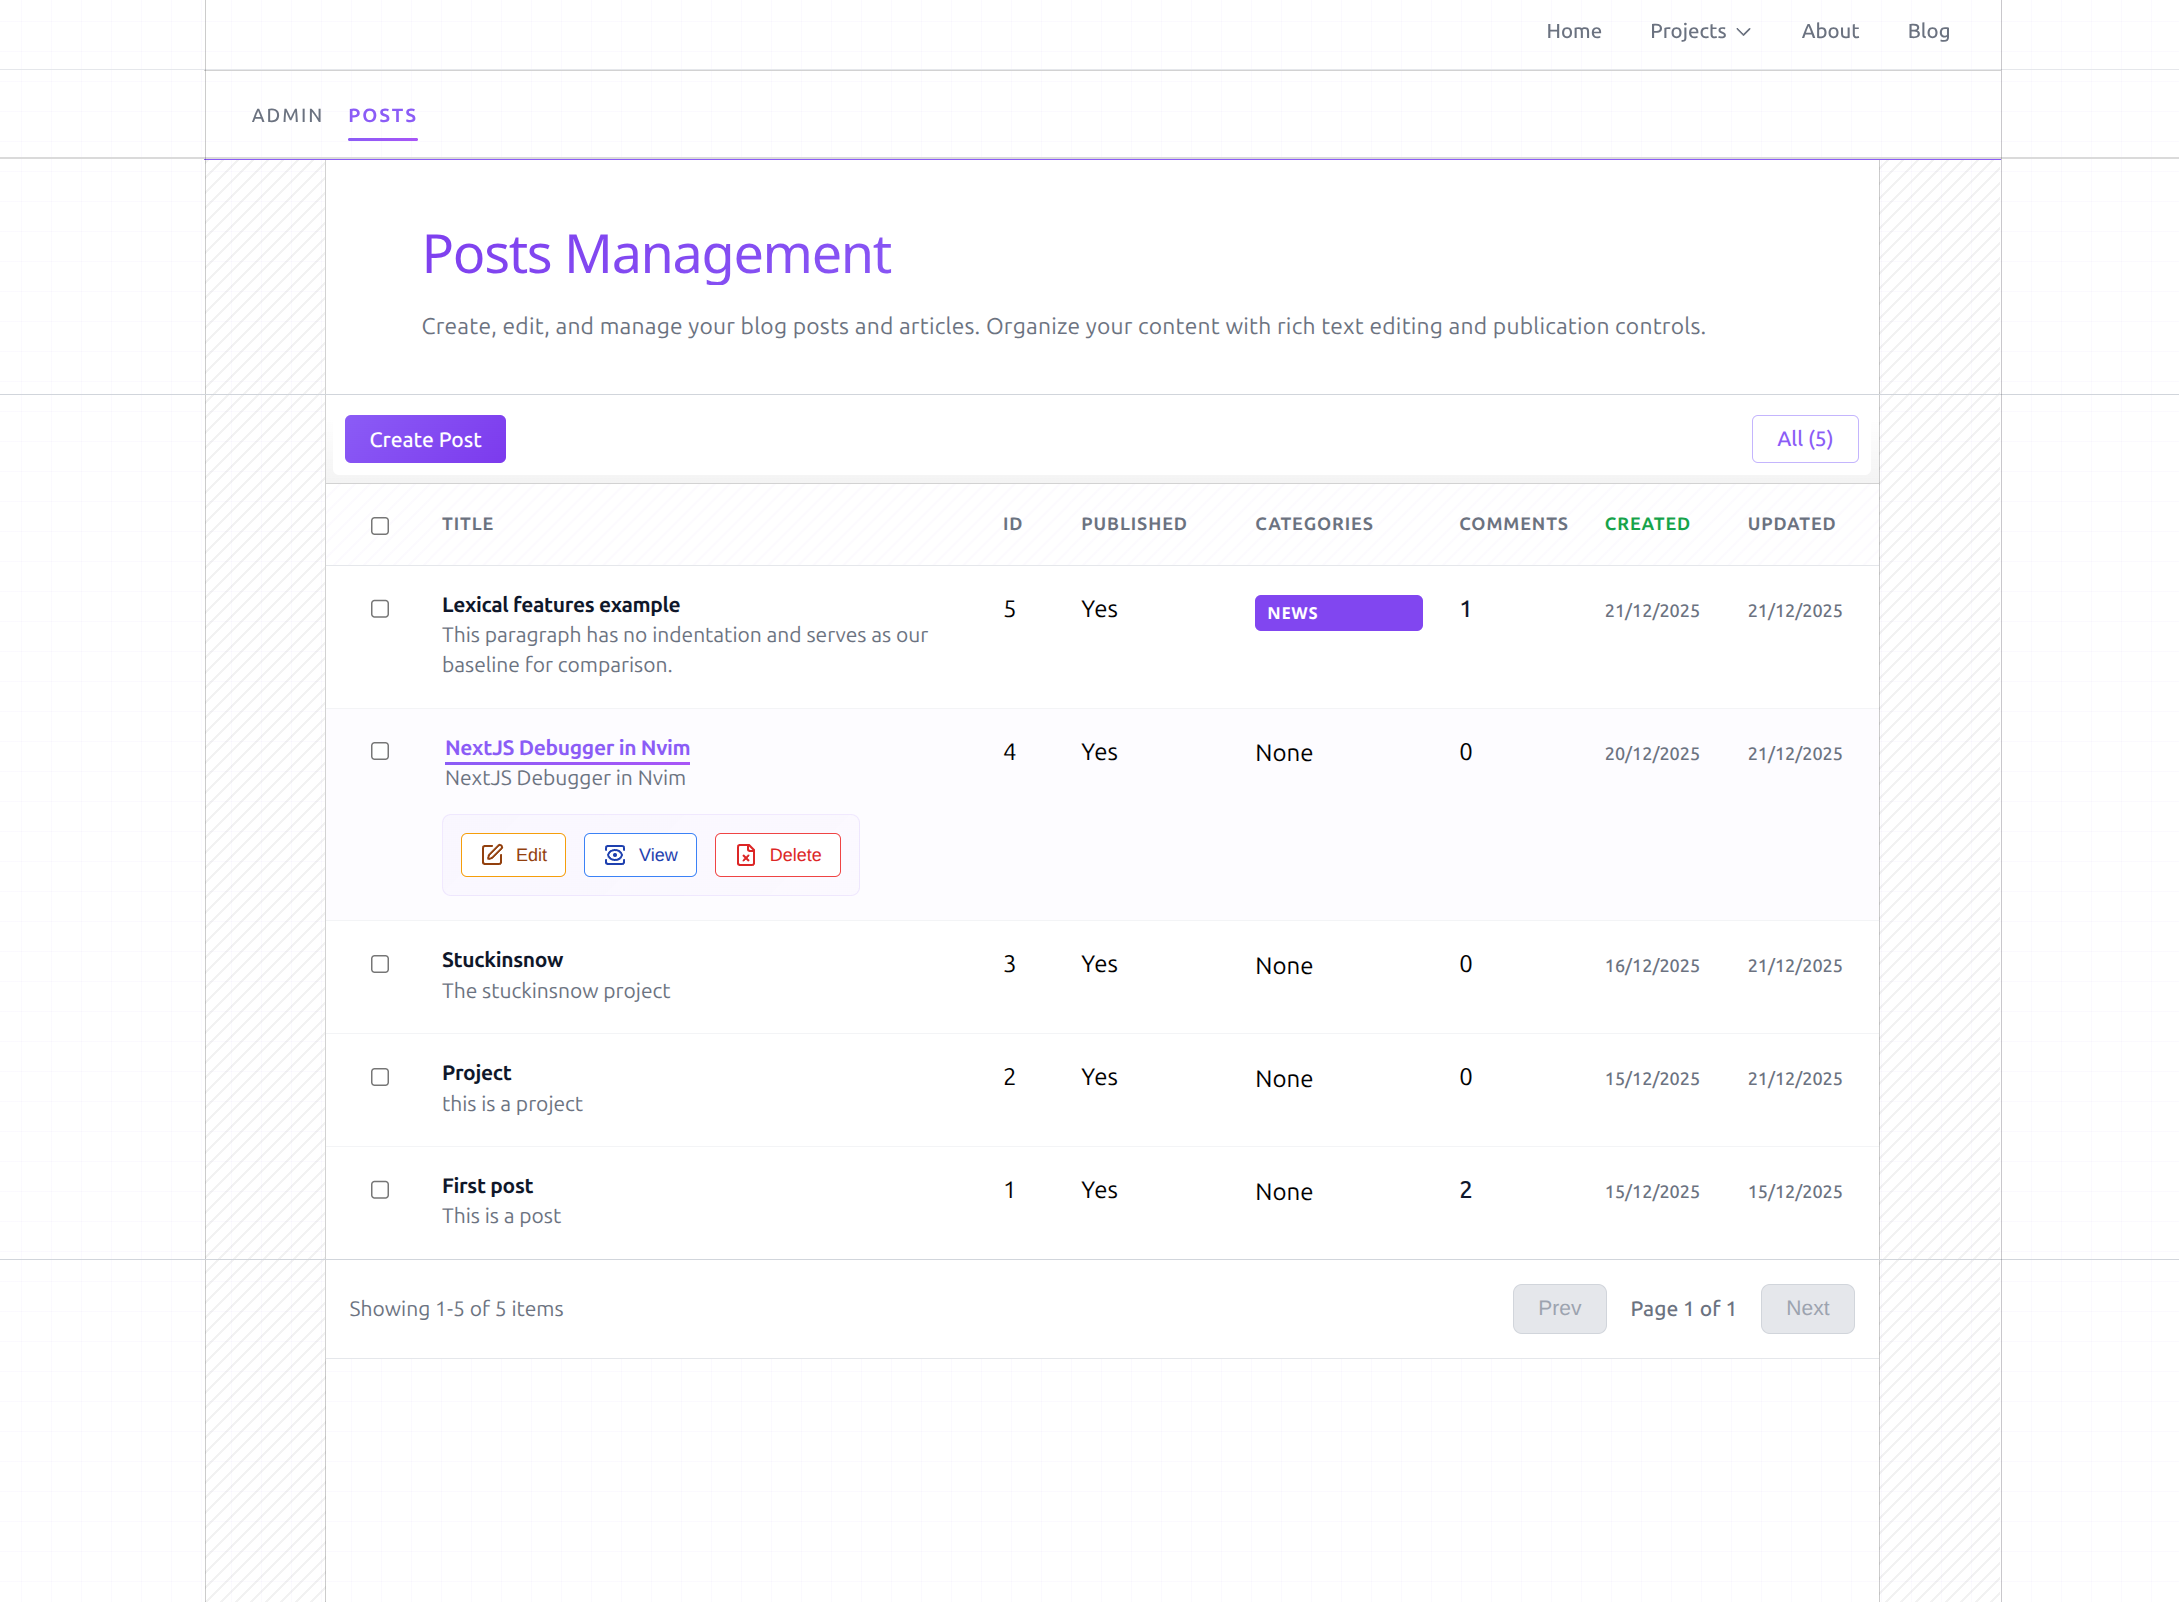2179x1602 pixels.
Task: Open the Blog page from the navbar
Action: (1928, 31)
